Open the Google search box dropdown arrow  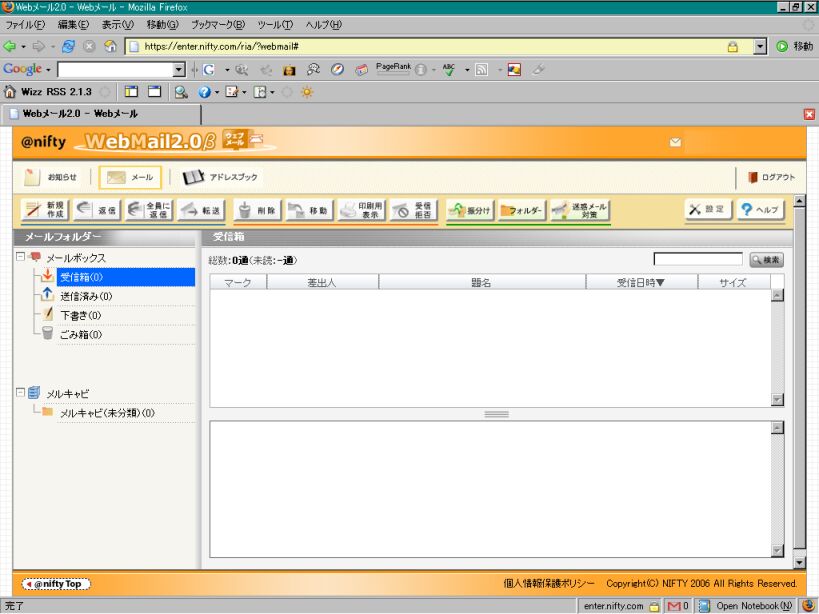pos(179,69)
